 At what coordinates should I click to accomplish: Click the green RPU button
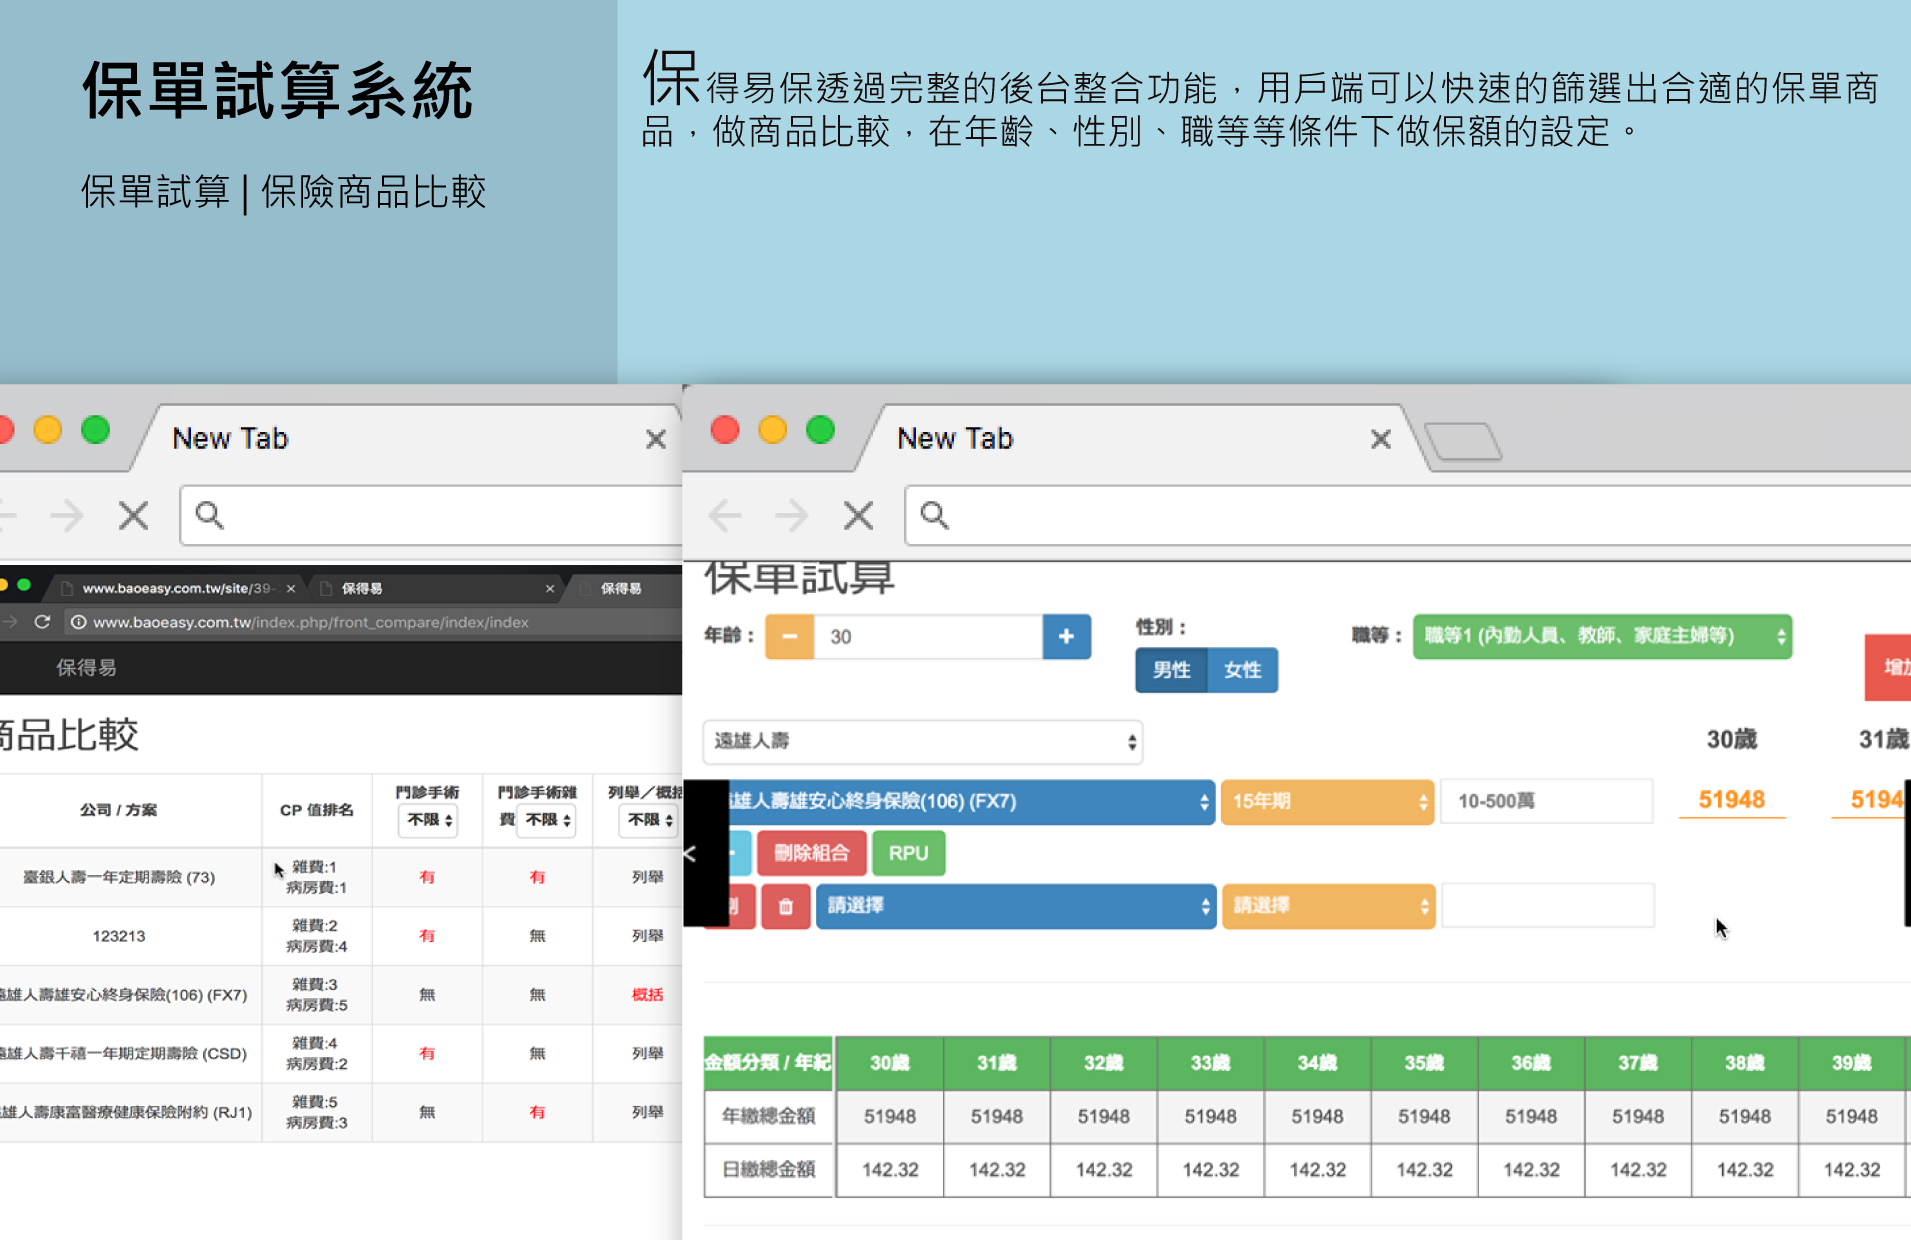pyautogui.click(x=908, y=853)
